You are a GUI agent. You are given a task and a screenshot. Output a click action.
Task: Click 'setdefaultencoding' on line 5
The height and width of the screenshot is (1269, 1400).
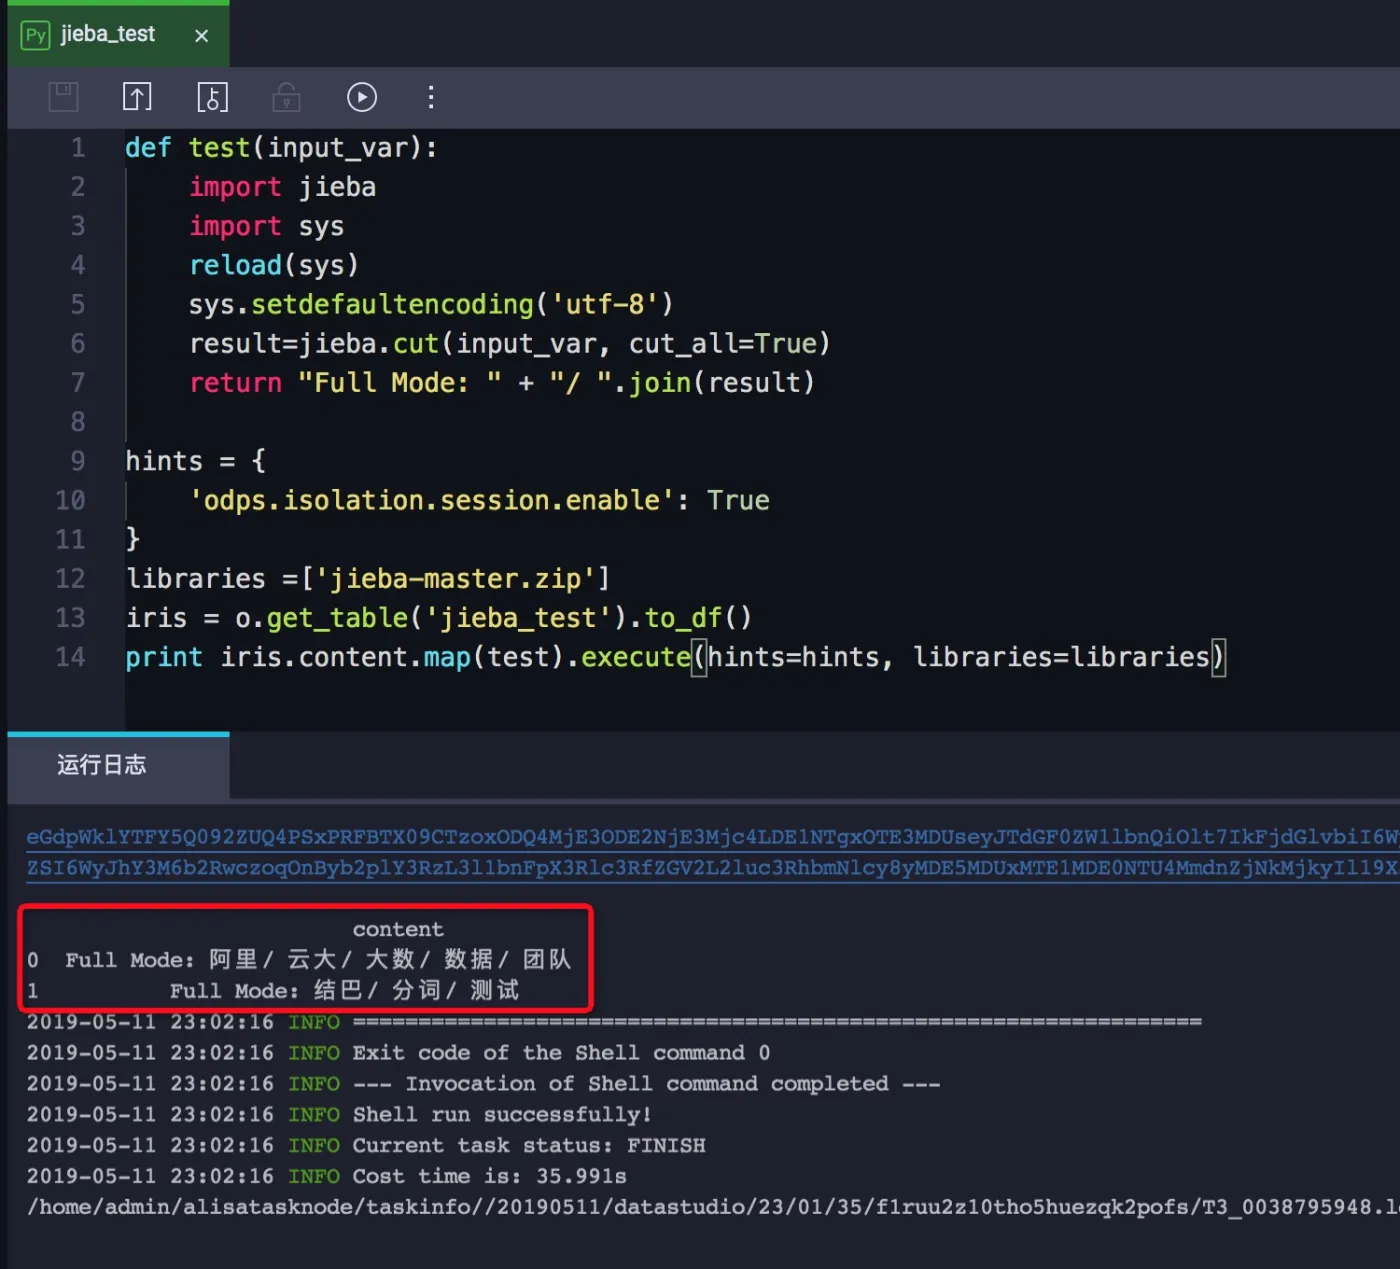pos(392,304)
